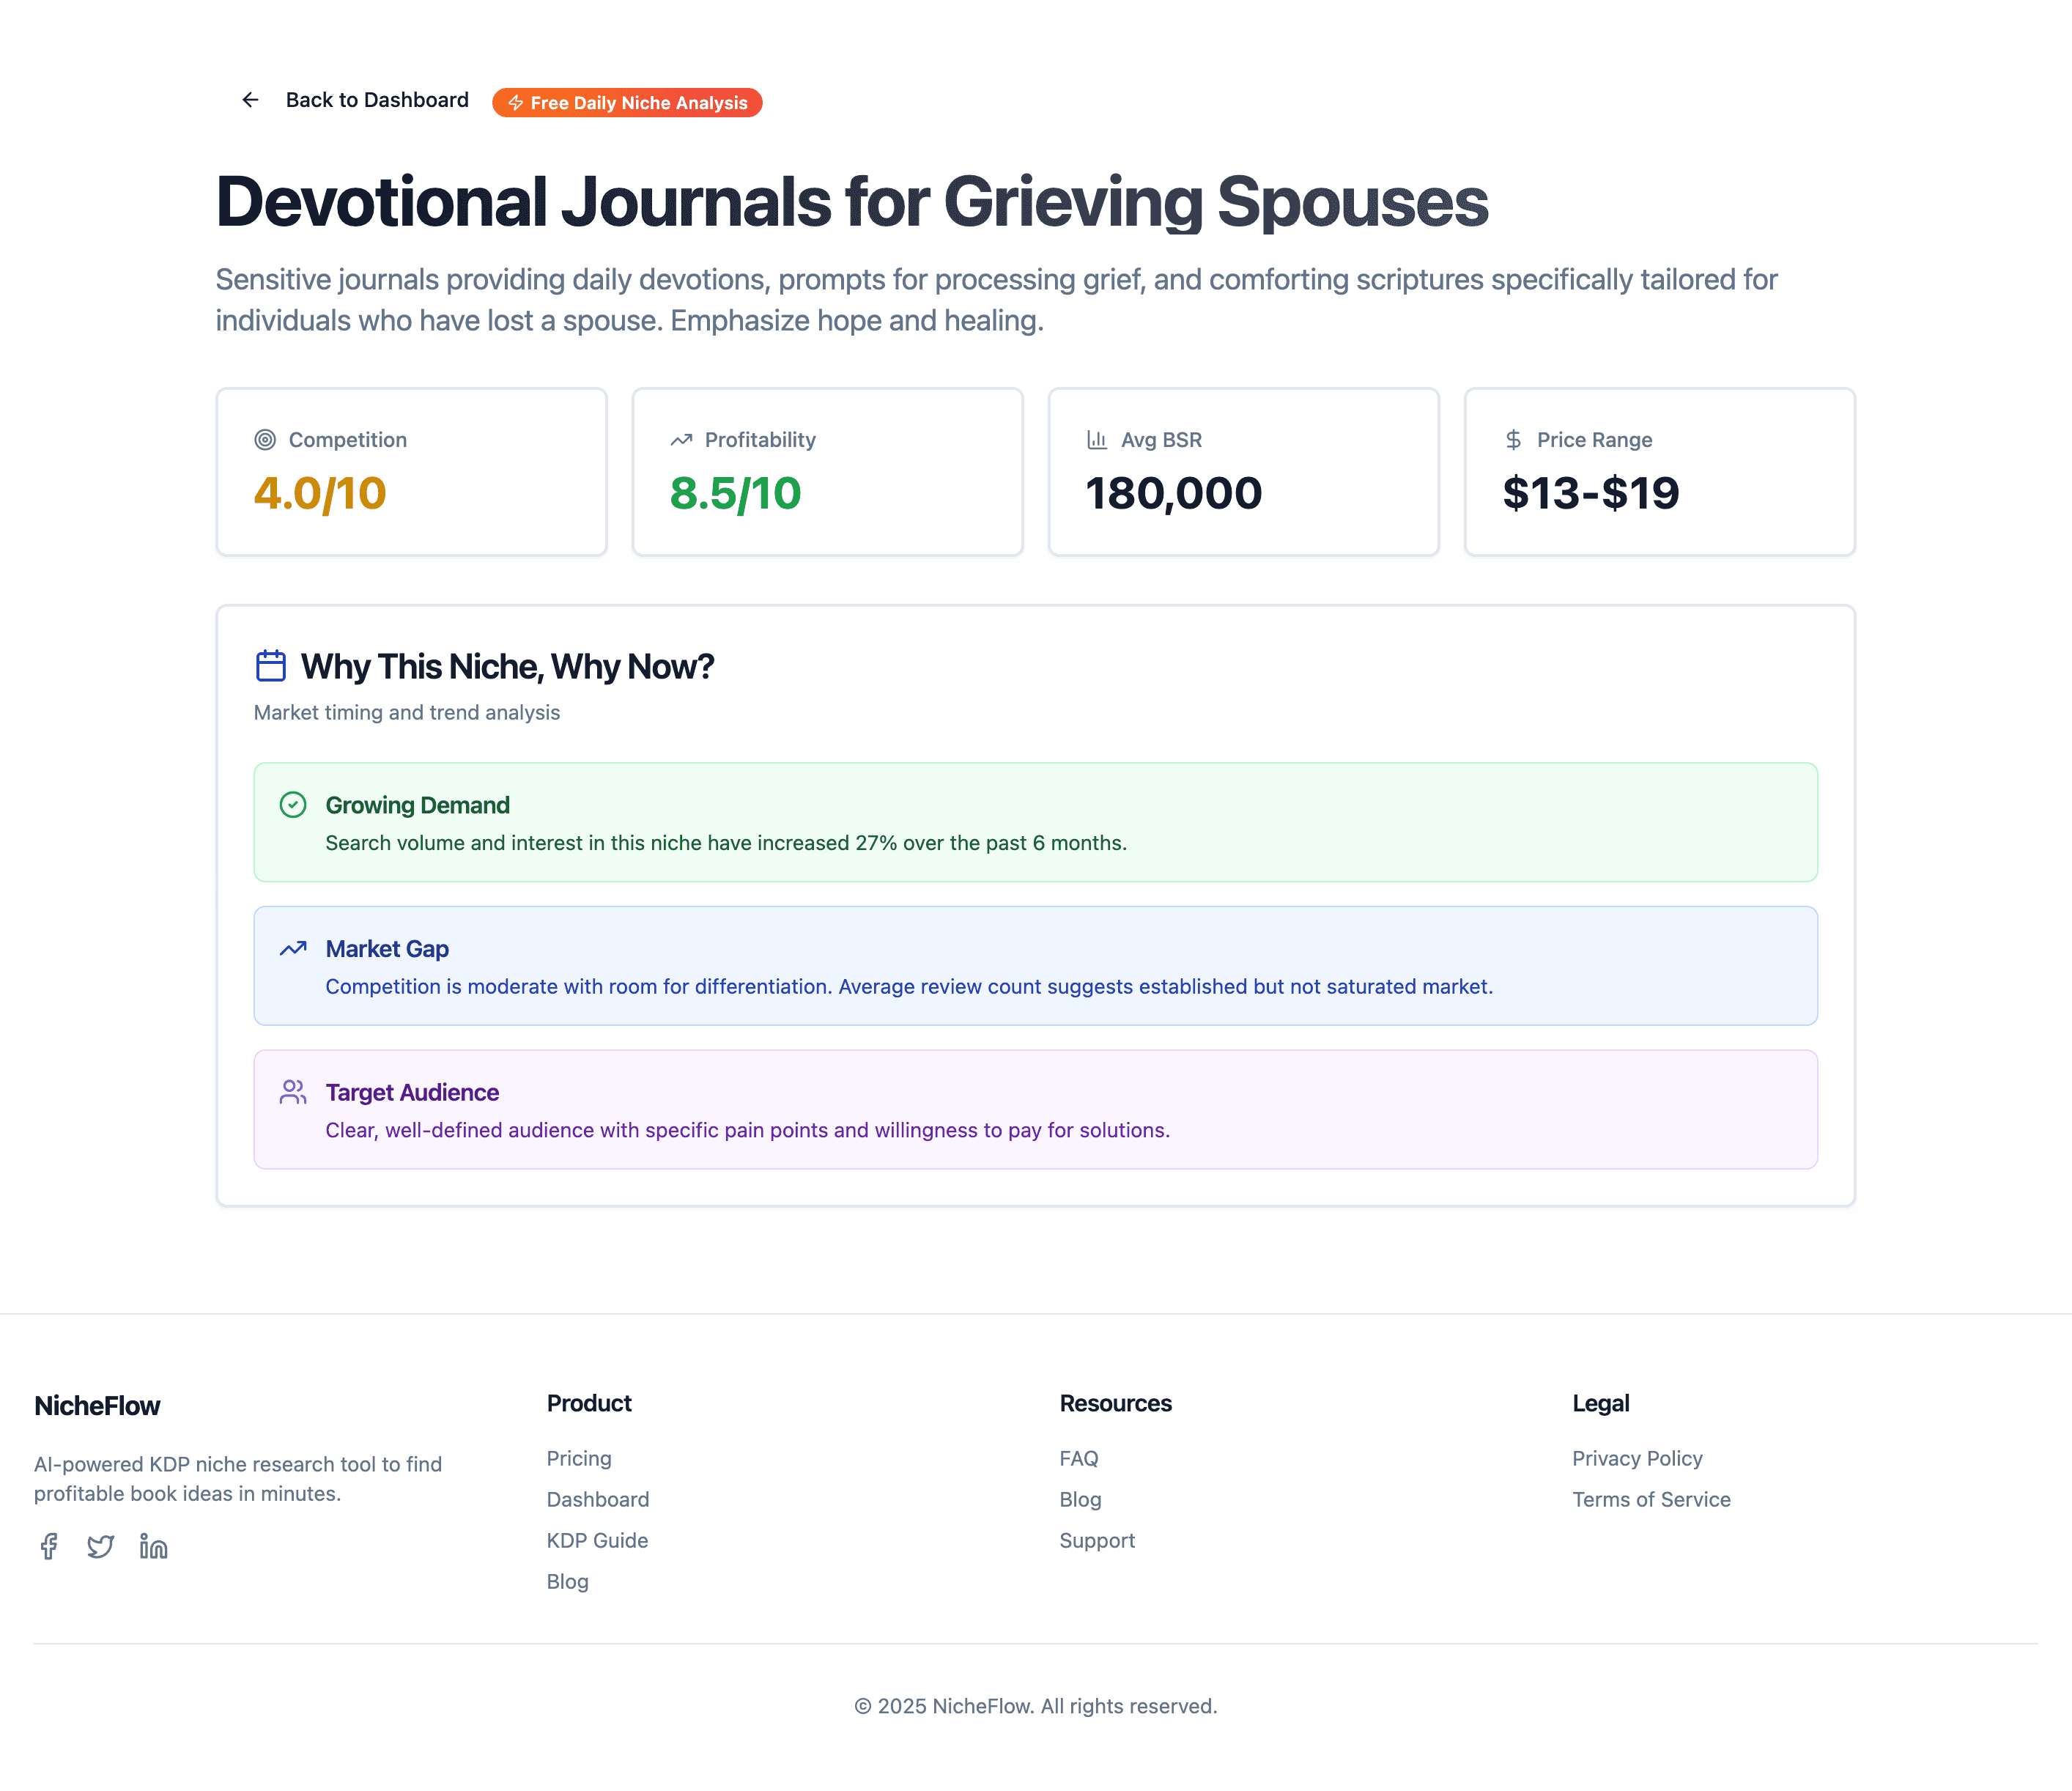Click the Price Range dollar icon
2072x1791 pixels.
1513,440
